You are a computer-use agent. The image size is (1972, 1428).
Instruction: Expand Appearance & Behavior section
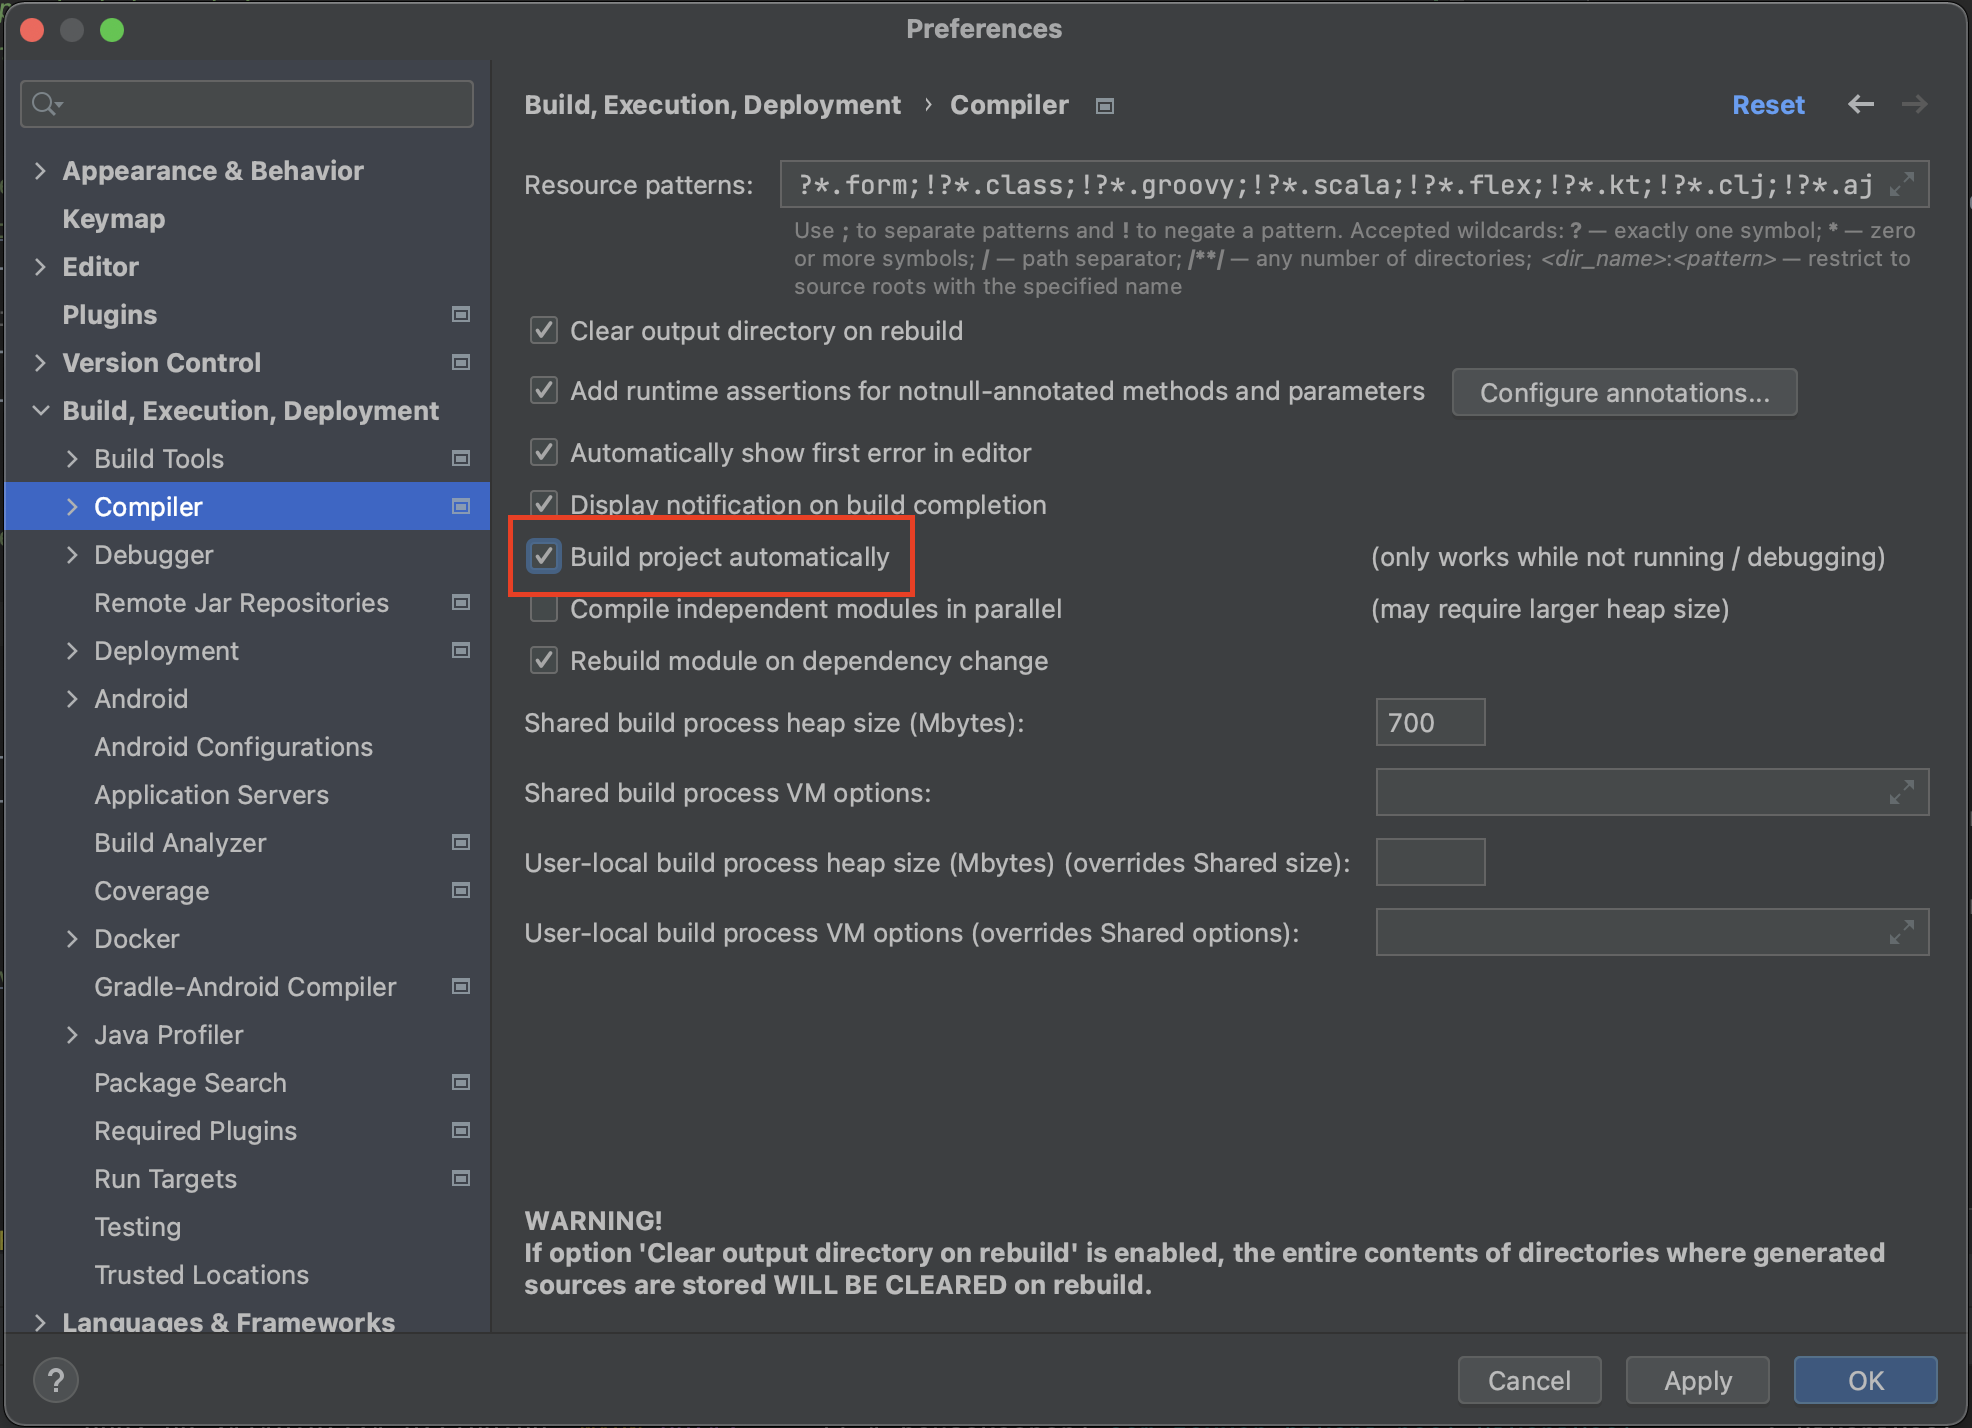coord(40,171)
